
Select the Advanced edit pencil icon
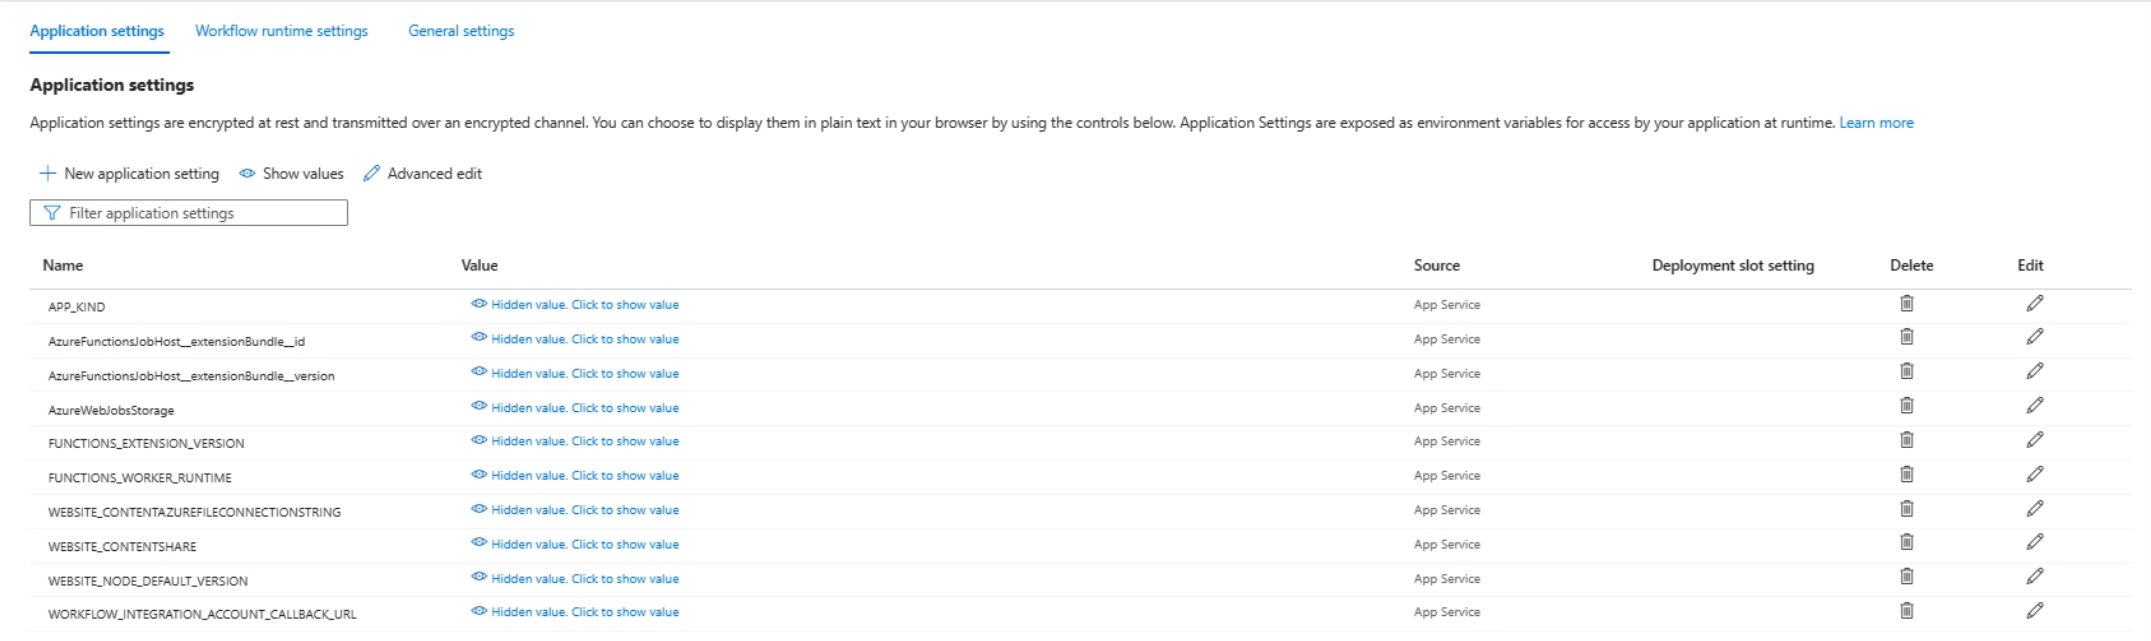pyautogui.click(x=371, y=173)
